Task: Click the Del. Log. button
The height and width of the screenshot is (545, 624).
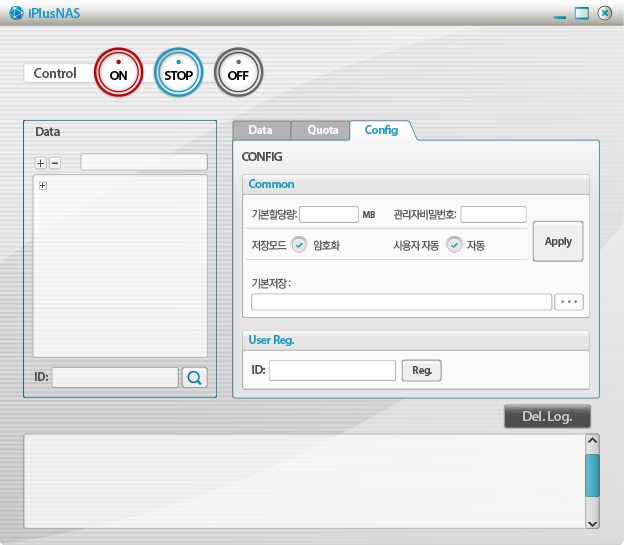Action: coord(547,416)
